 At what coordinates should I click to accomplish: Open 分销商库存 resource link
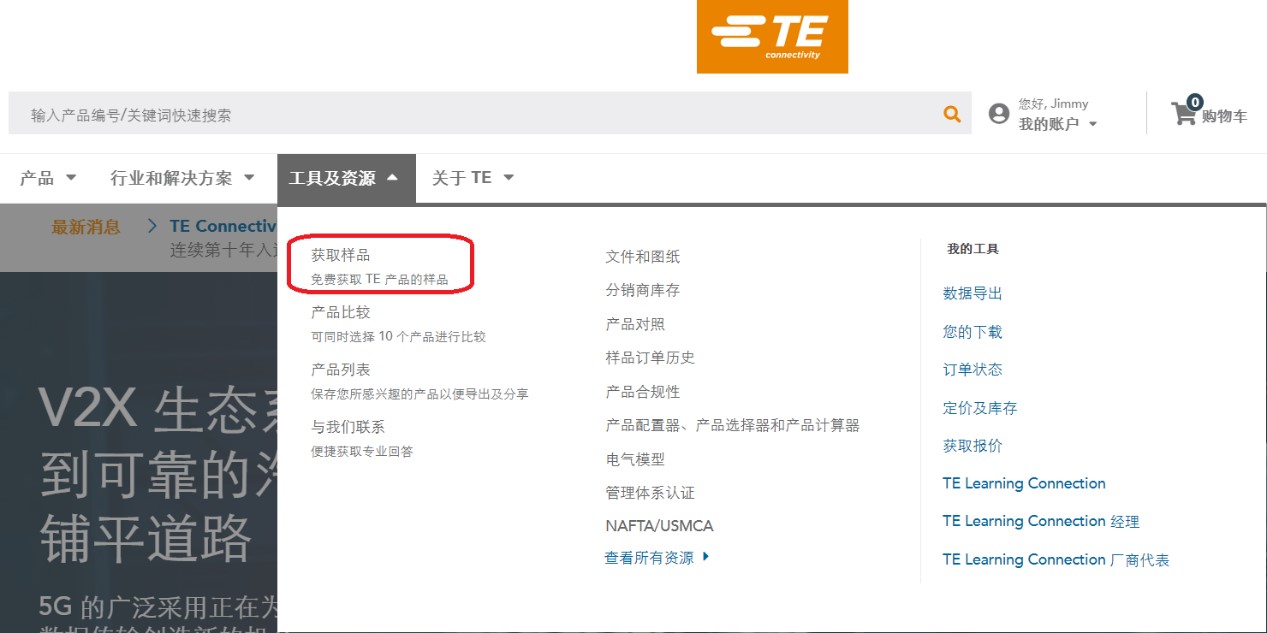pos(642,290)
